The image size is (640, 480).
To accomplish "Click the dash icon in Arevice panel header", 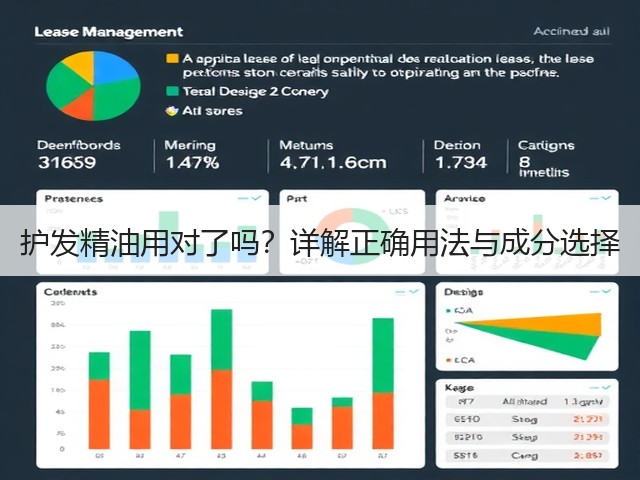I will tap(594, 198).
